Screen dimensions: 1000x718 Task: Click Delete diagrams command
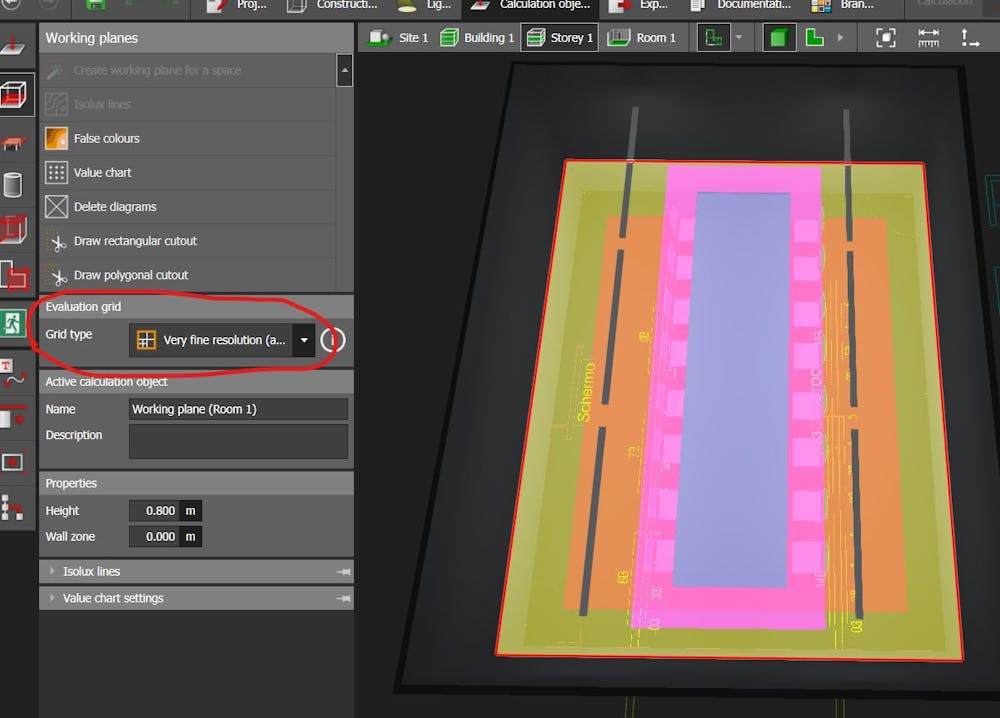187,207
